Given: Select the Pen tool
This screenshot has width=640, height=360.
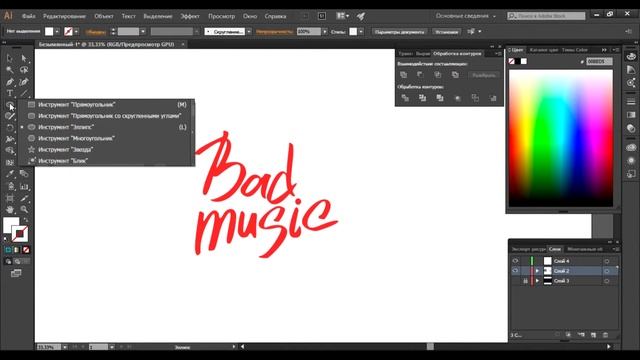Looking at the screenshot, I should tap(9, 82).
